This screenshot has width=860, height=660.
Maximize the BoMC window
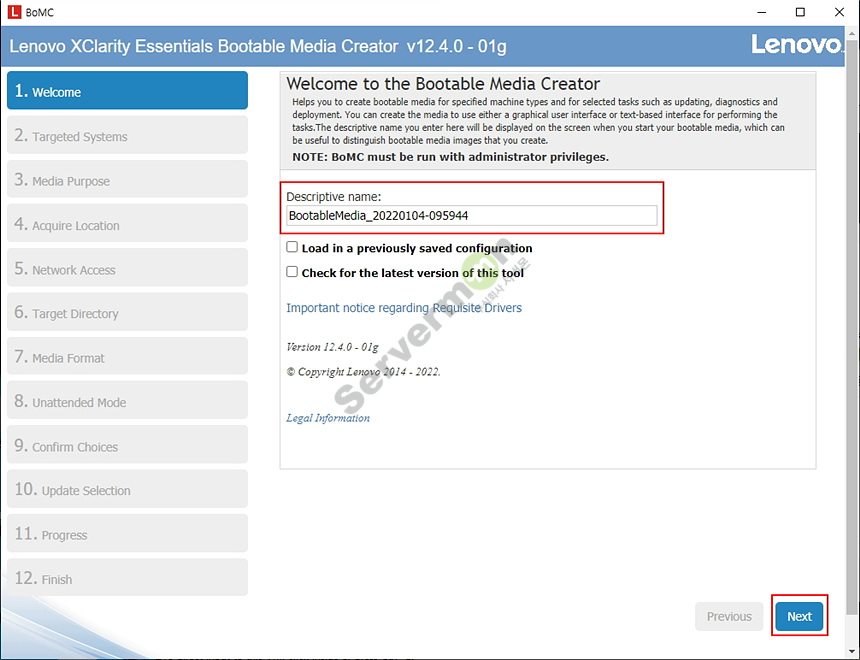[800, 12]
